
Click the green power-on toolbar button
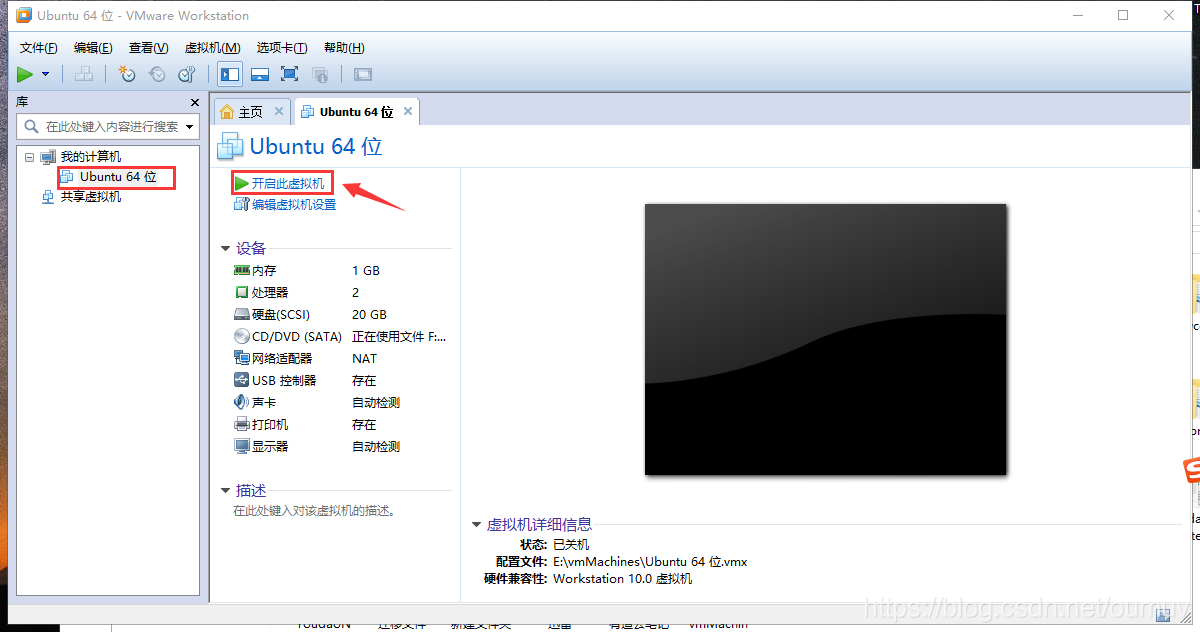coord(25,74)
